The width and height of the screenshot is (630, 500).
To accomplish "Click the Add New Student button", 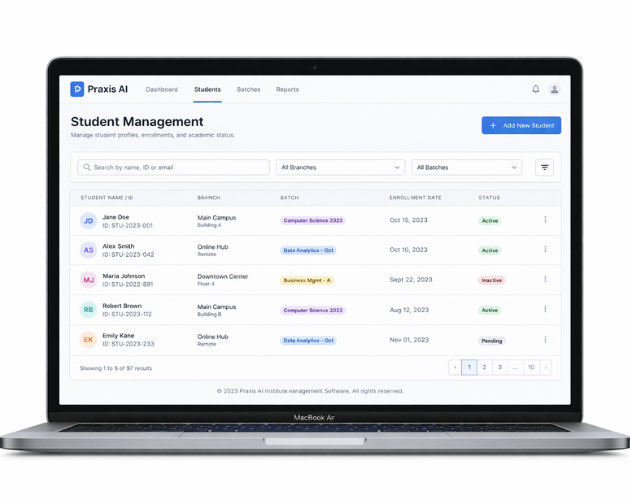I will click(x=521, y=125).
